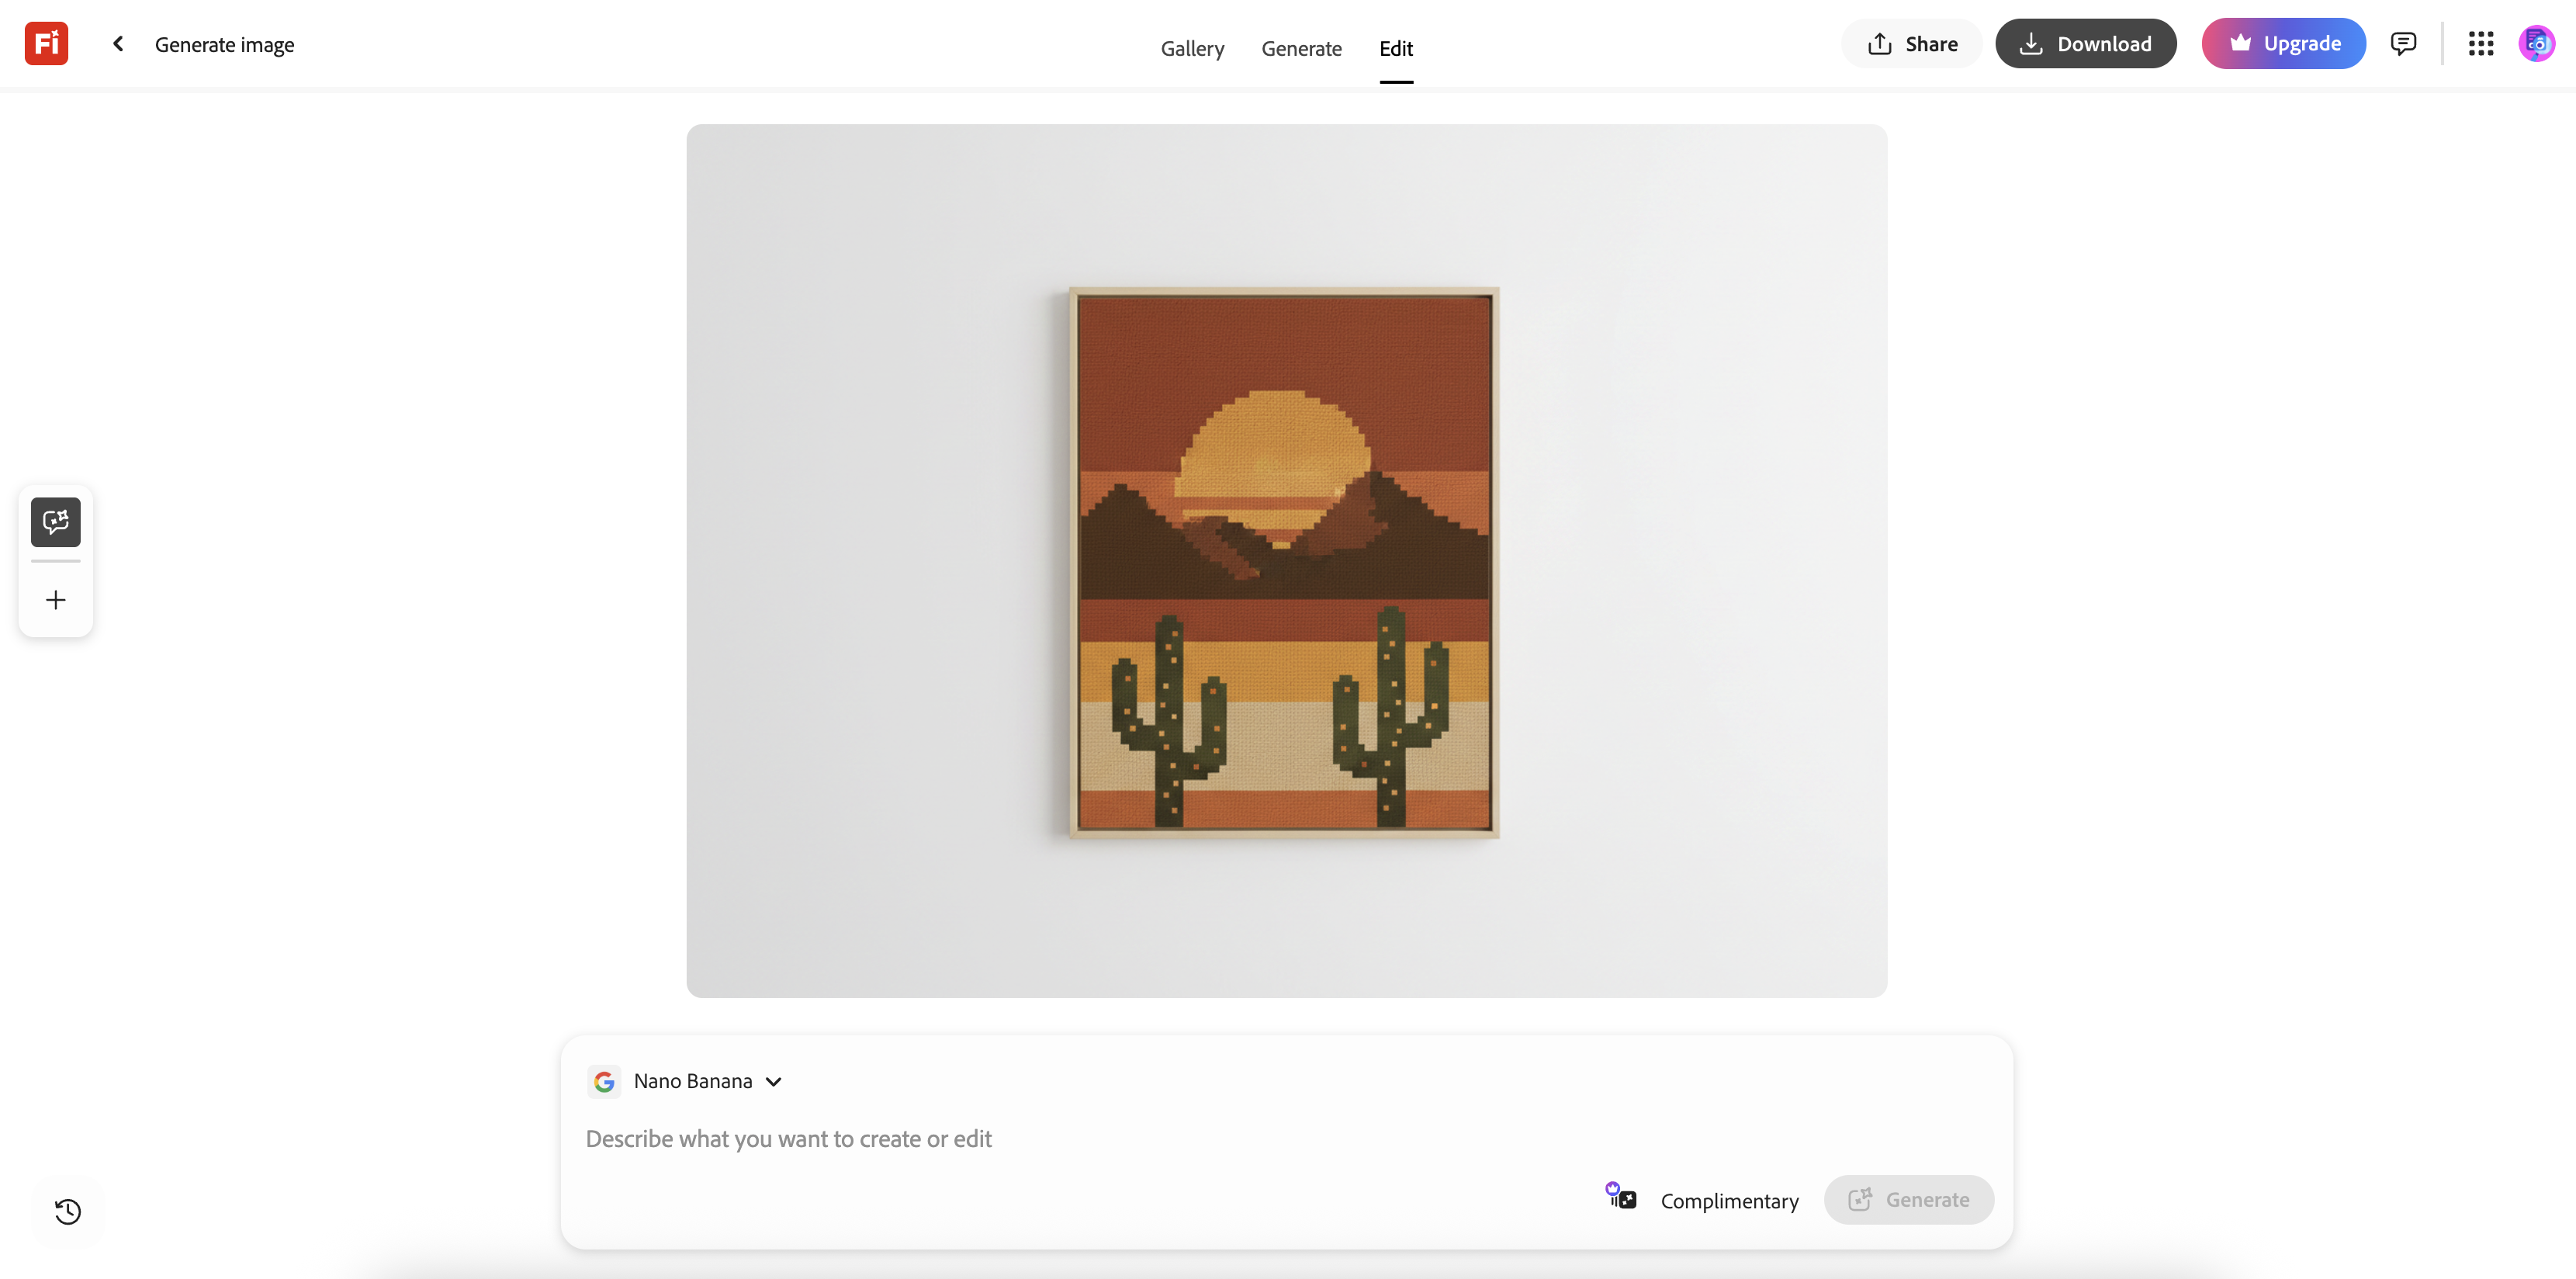Go back using the left chevron arrow

118,44
